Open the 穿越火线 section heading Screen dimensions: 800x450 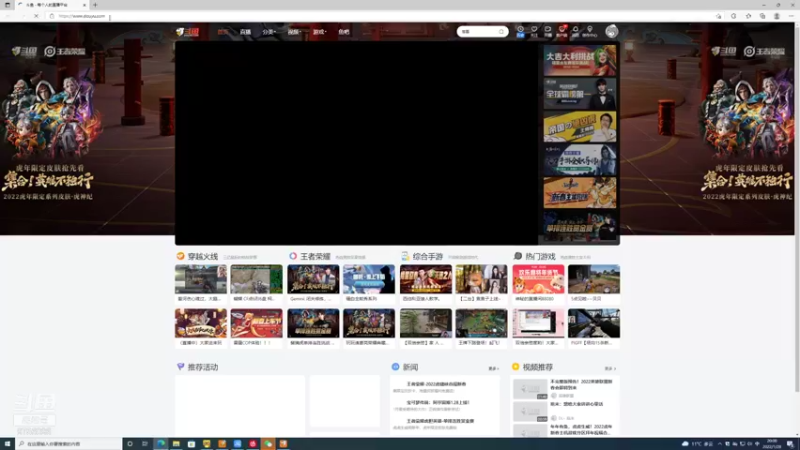click(203, 256)
